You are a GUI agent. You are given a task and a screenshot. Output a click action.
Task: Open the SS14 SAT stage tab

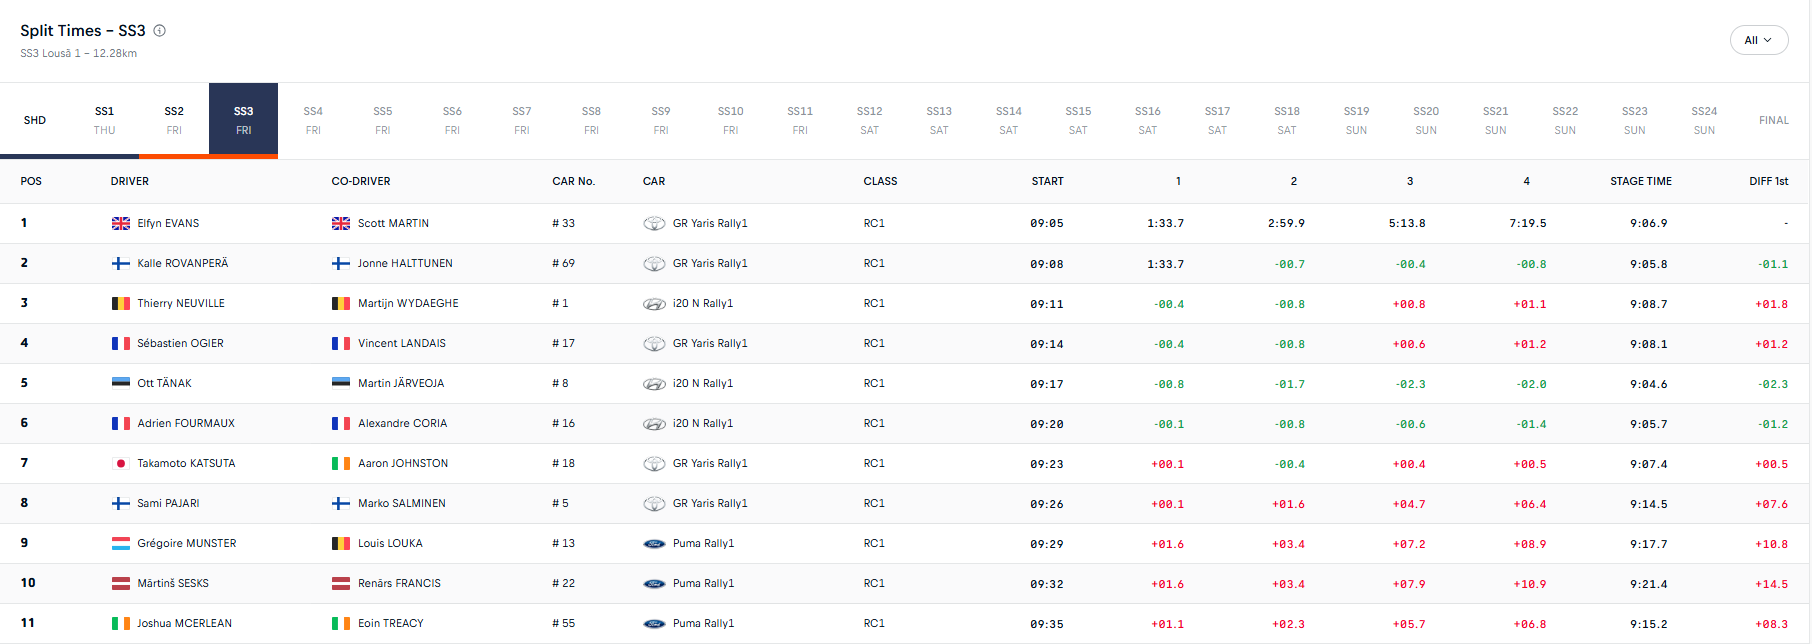1009,120
